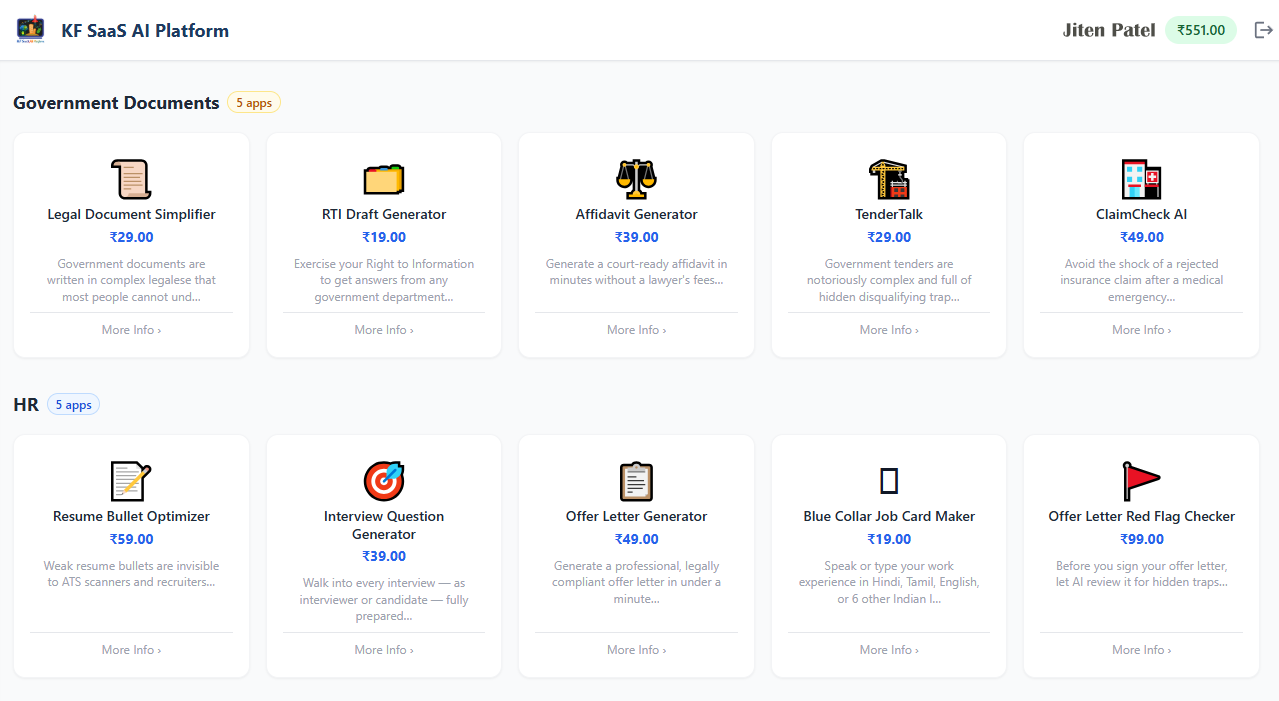Open the TenderTalk building icon
The height and width of the screenshot is (701, 1279).
(x=888, y=178)
